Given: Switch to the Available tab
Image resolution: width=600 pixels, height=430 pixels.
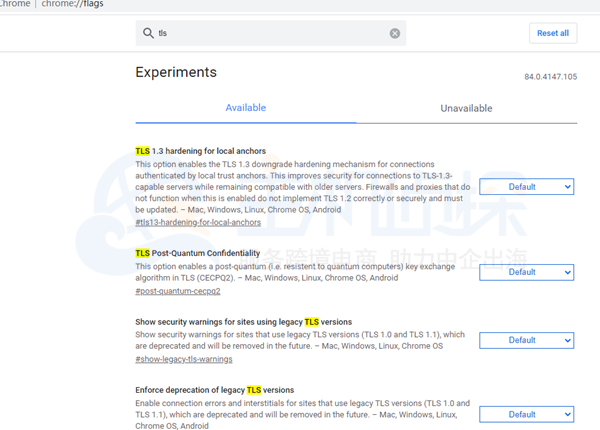Looking at the screenshot, I should click(x=246, y=108).
